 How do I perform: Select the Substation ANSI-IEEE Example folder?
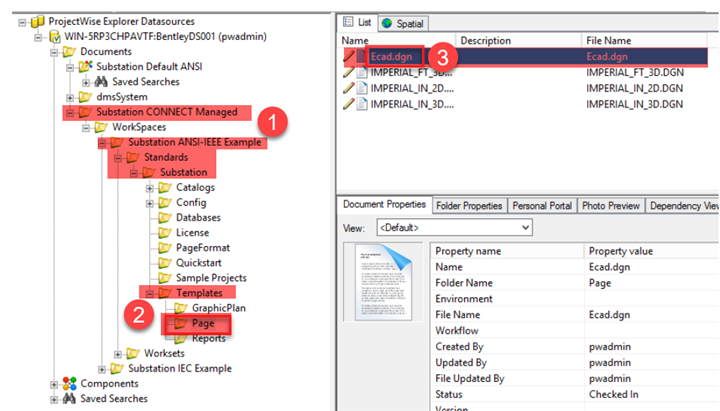pyautogui.click(x=195, y=142)
